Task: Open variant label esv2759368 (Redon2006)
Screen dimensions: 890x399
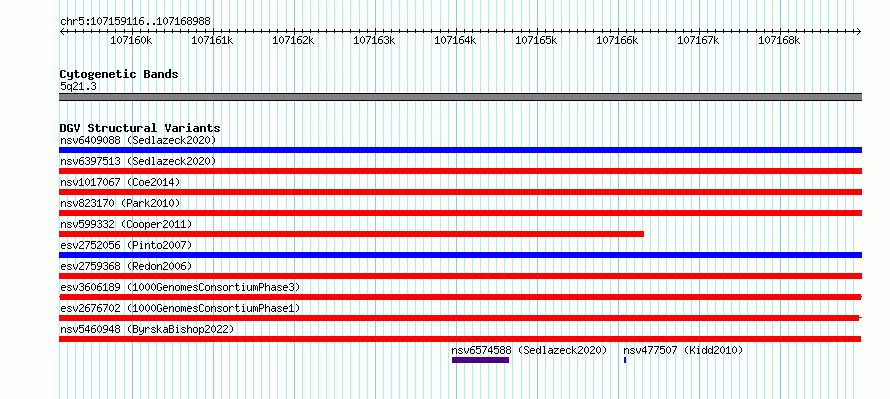Action: [x=126, y=266]
